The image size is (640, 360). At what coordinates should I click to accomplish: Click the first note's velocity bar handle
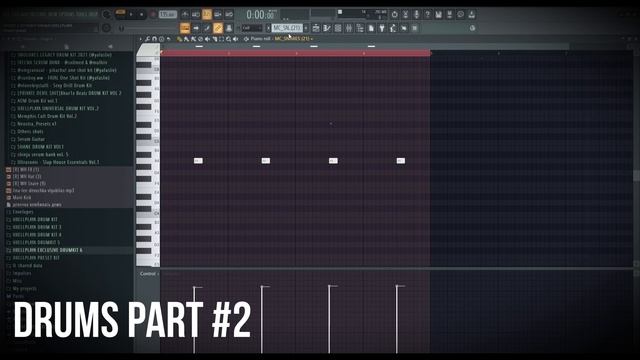tap(195, 287)
